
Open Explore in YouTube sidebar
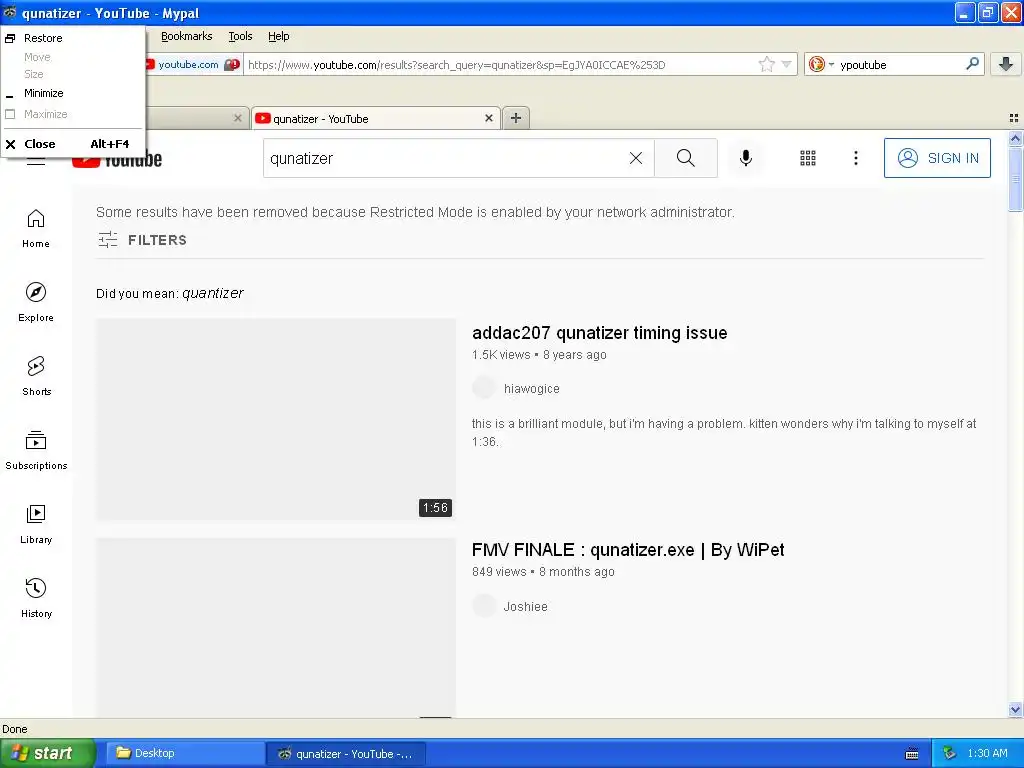pyautogui.click(x=36, y=302)
